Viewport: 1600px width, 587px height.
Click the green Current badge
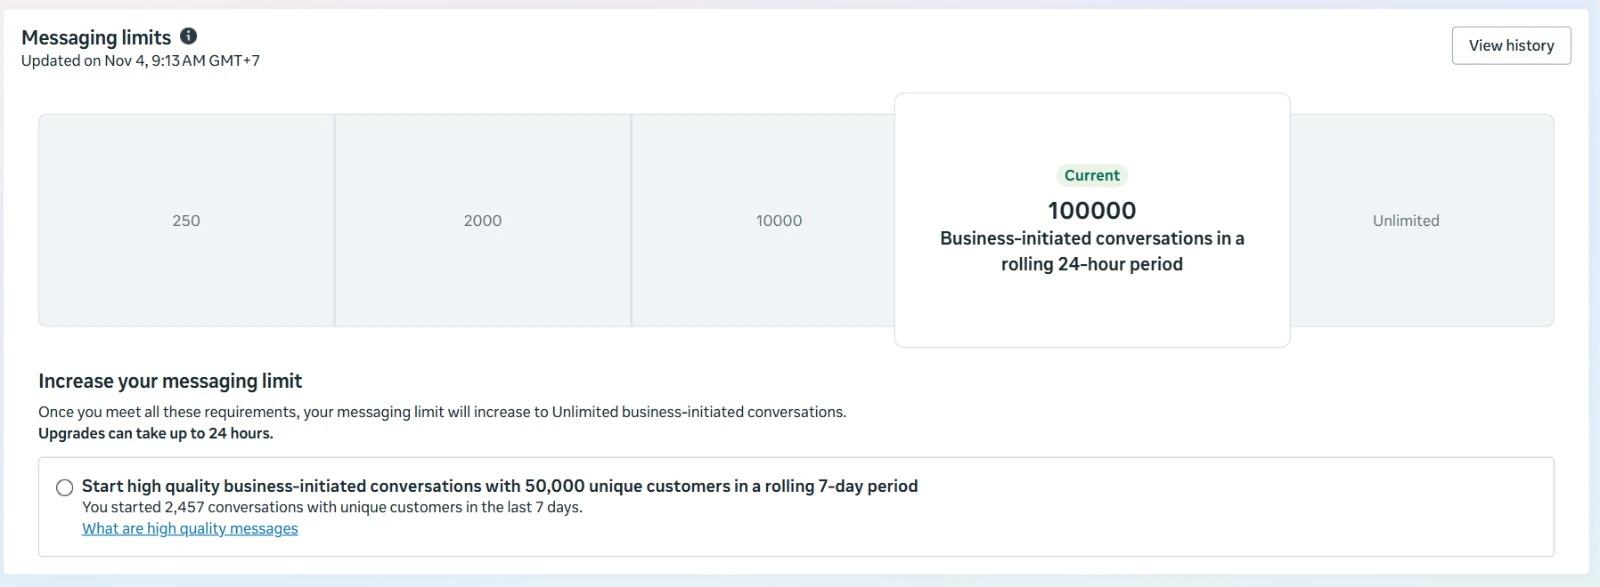click(1091, 176)
